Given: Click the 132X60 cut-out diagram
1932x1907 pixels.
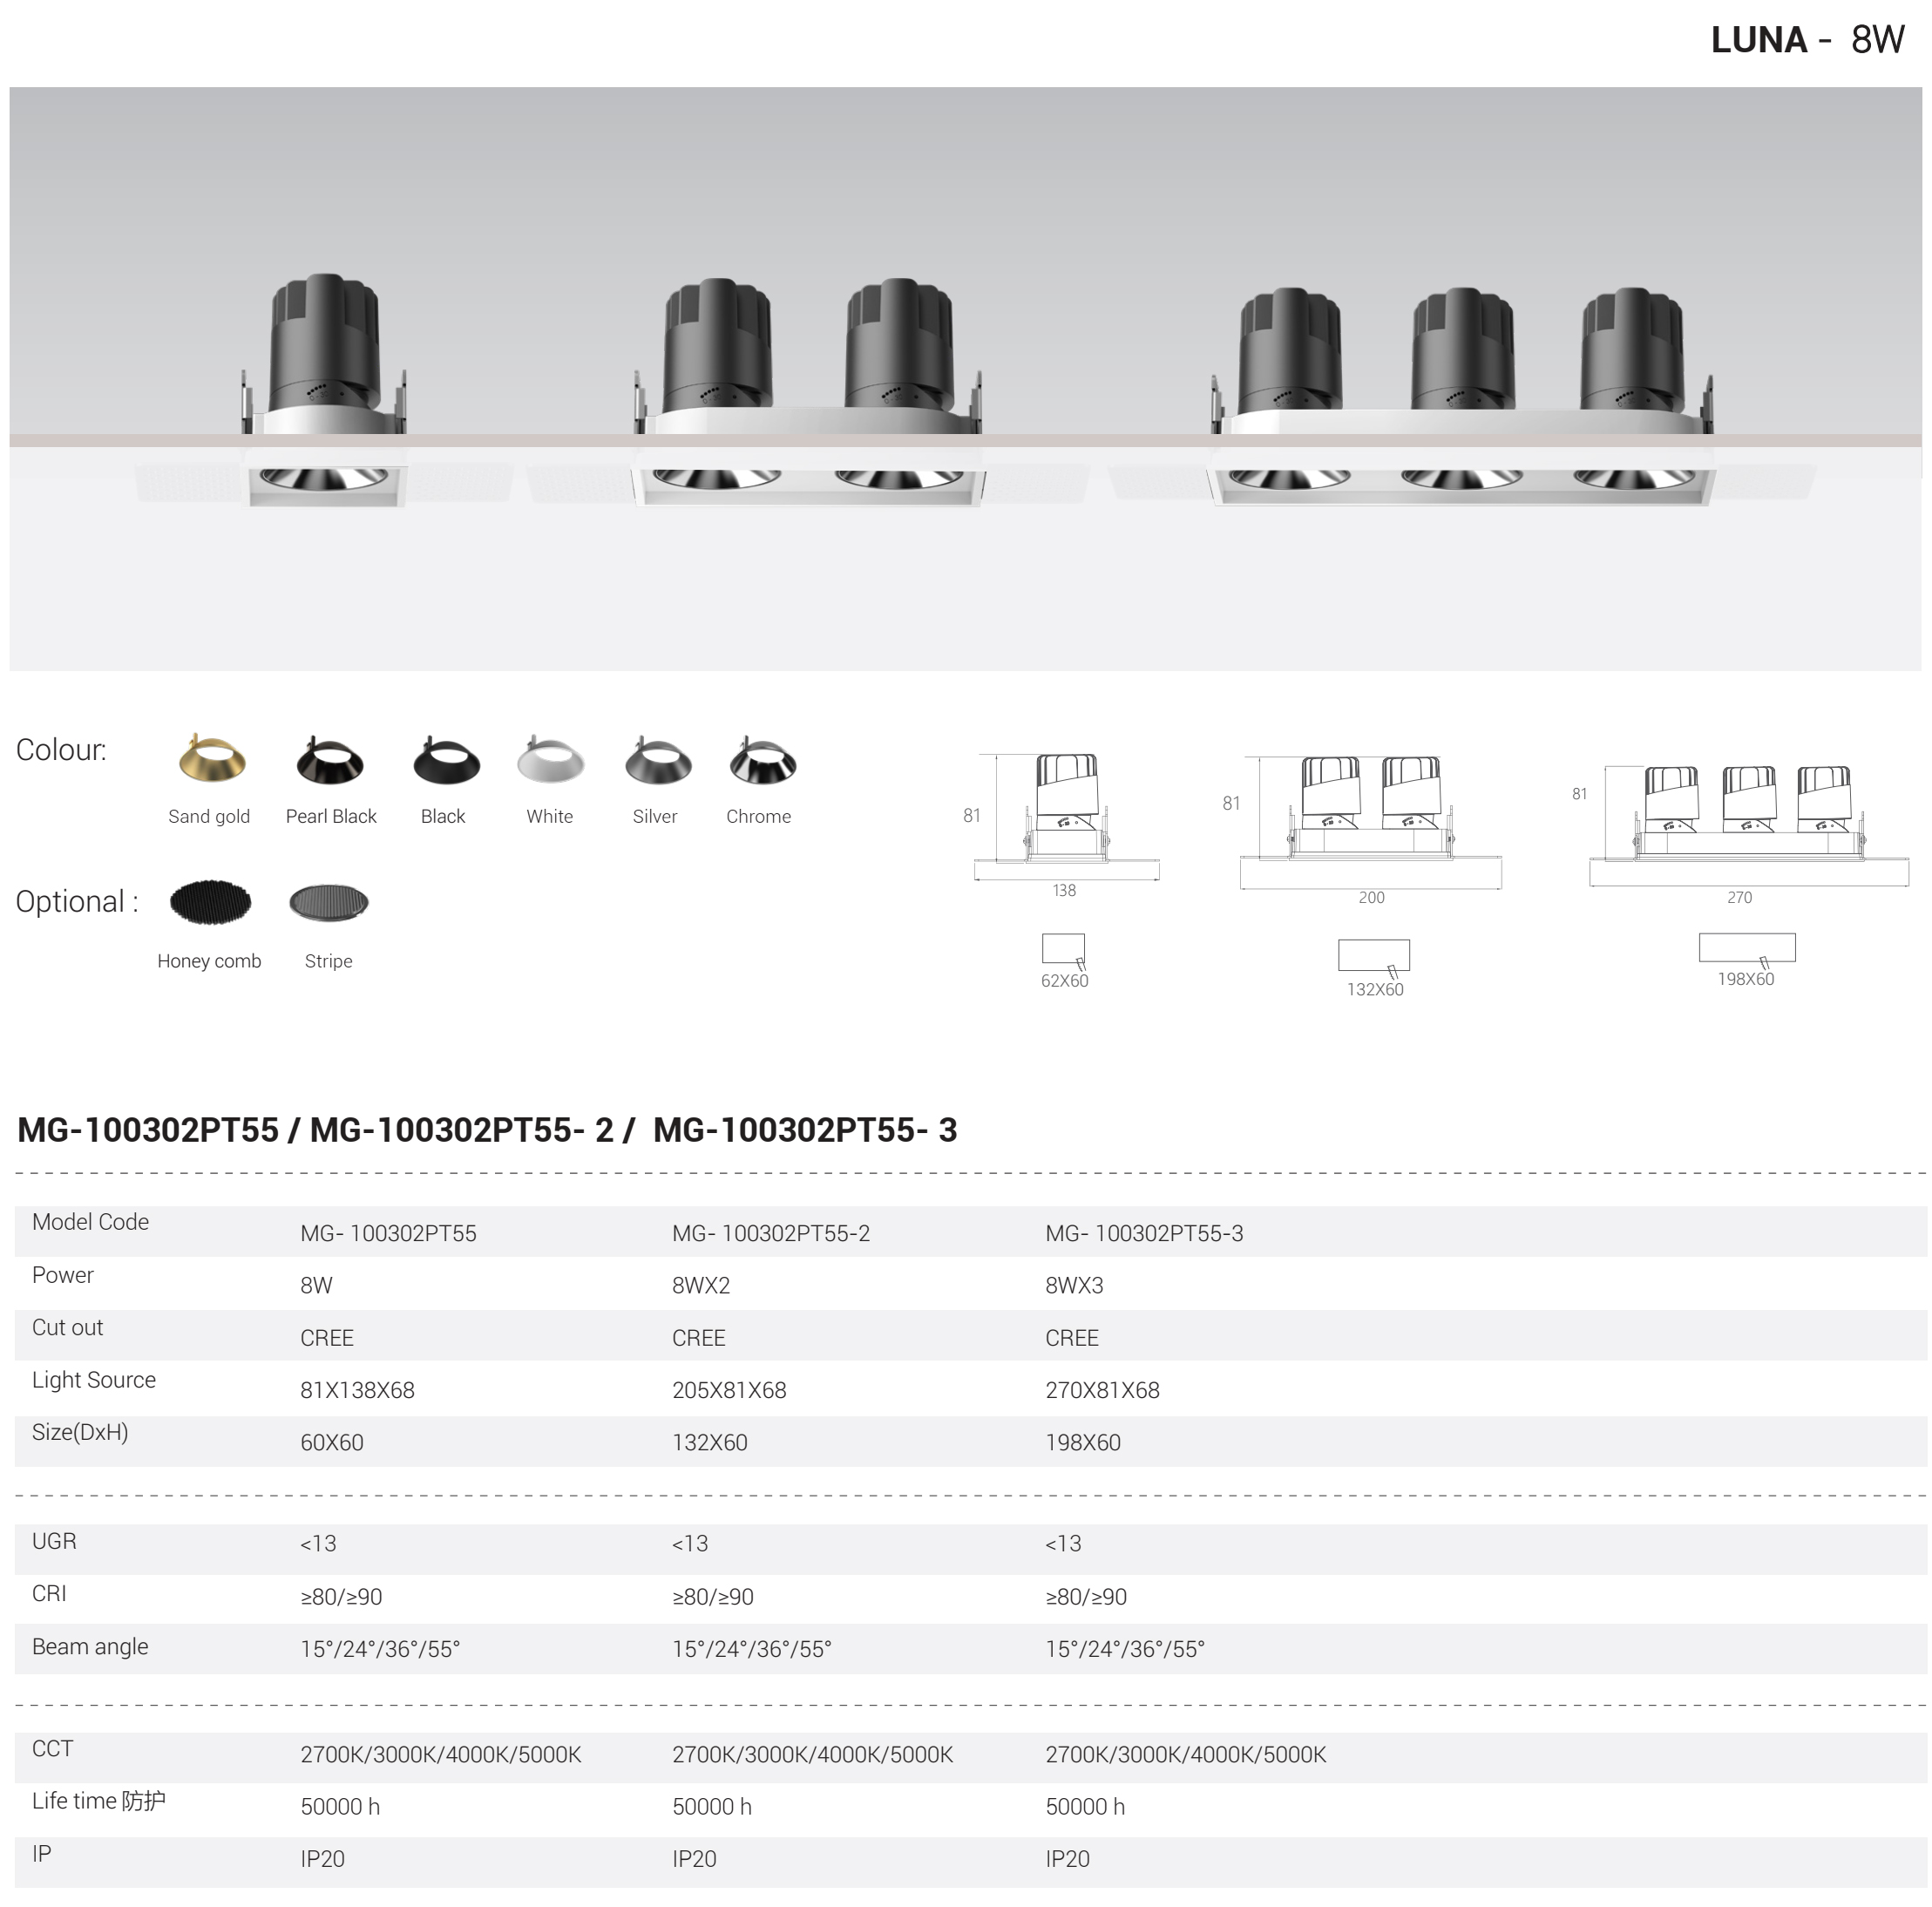Looking at the screenshot, I should pos(1374,955).
